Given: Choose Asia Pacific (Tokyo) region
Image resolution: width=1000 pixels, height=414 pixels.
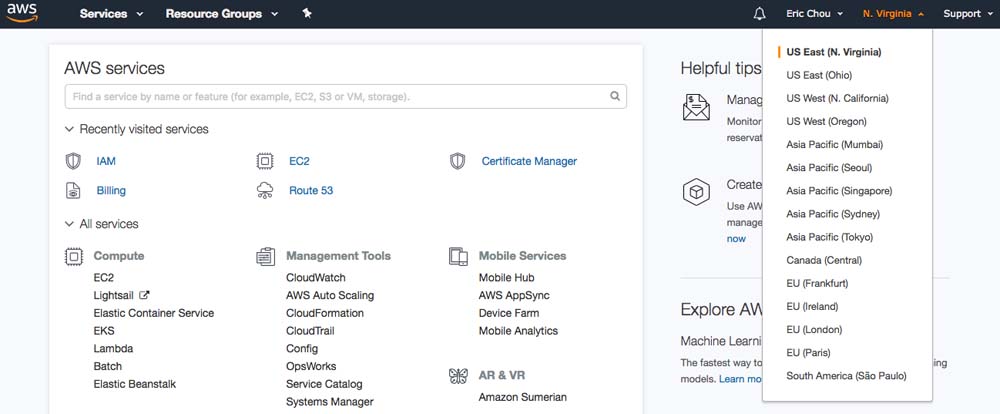Looking at the screenshot, I should coord(829,238).
